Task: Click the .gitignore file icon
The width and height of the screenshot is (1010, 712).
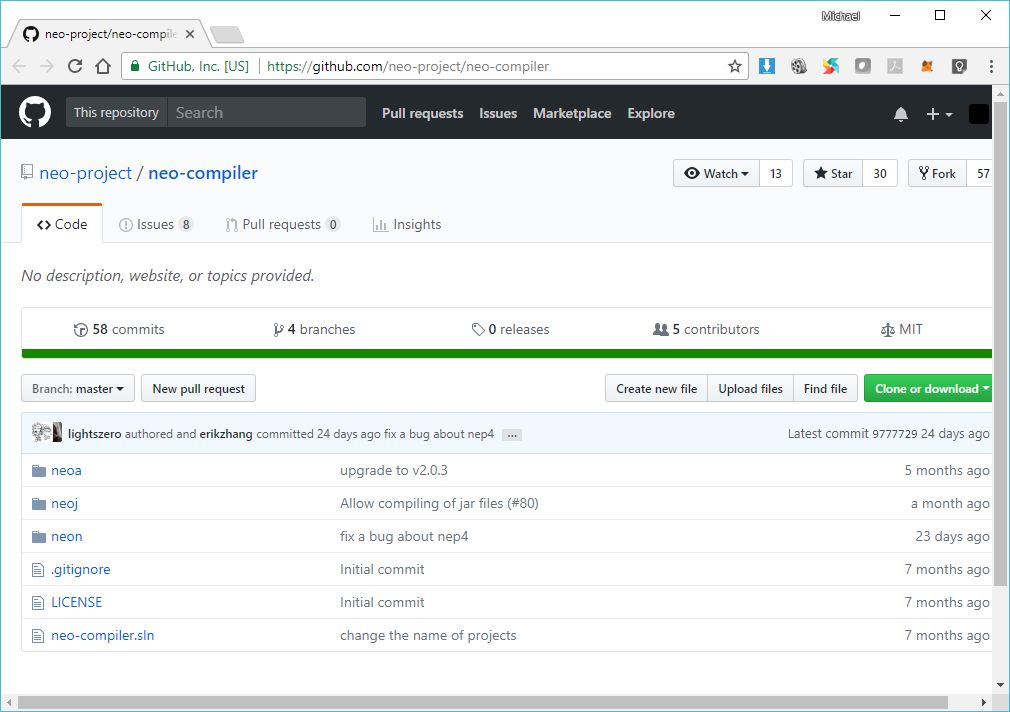Action: tap(38, 570)
